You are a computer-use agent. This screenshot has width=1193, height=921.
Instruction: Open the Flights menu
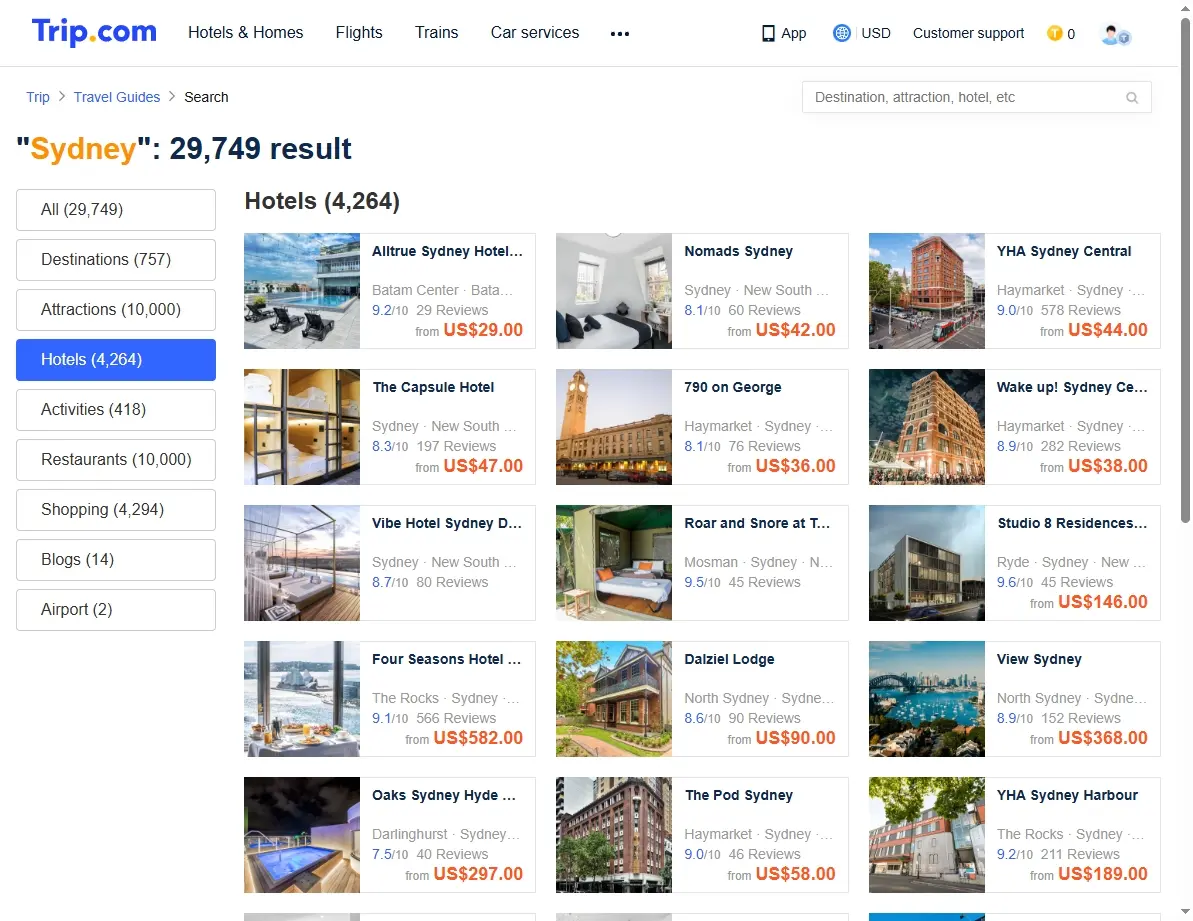359,33
